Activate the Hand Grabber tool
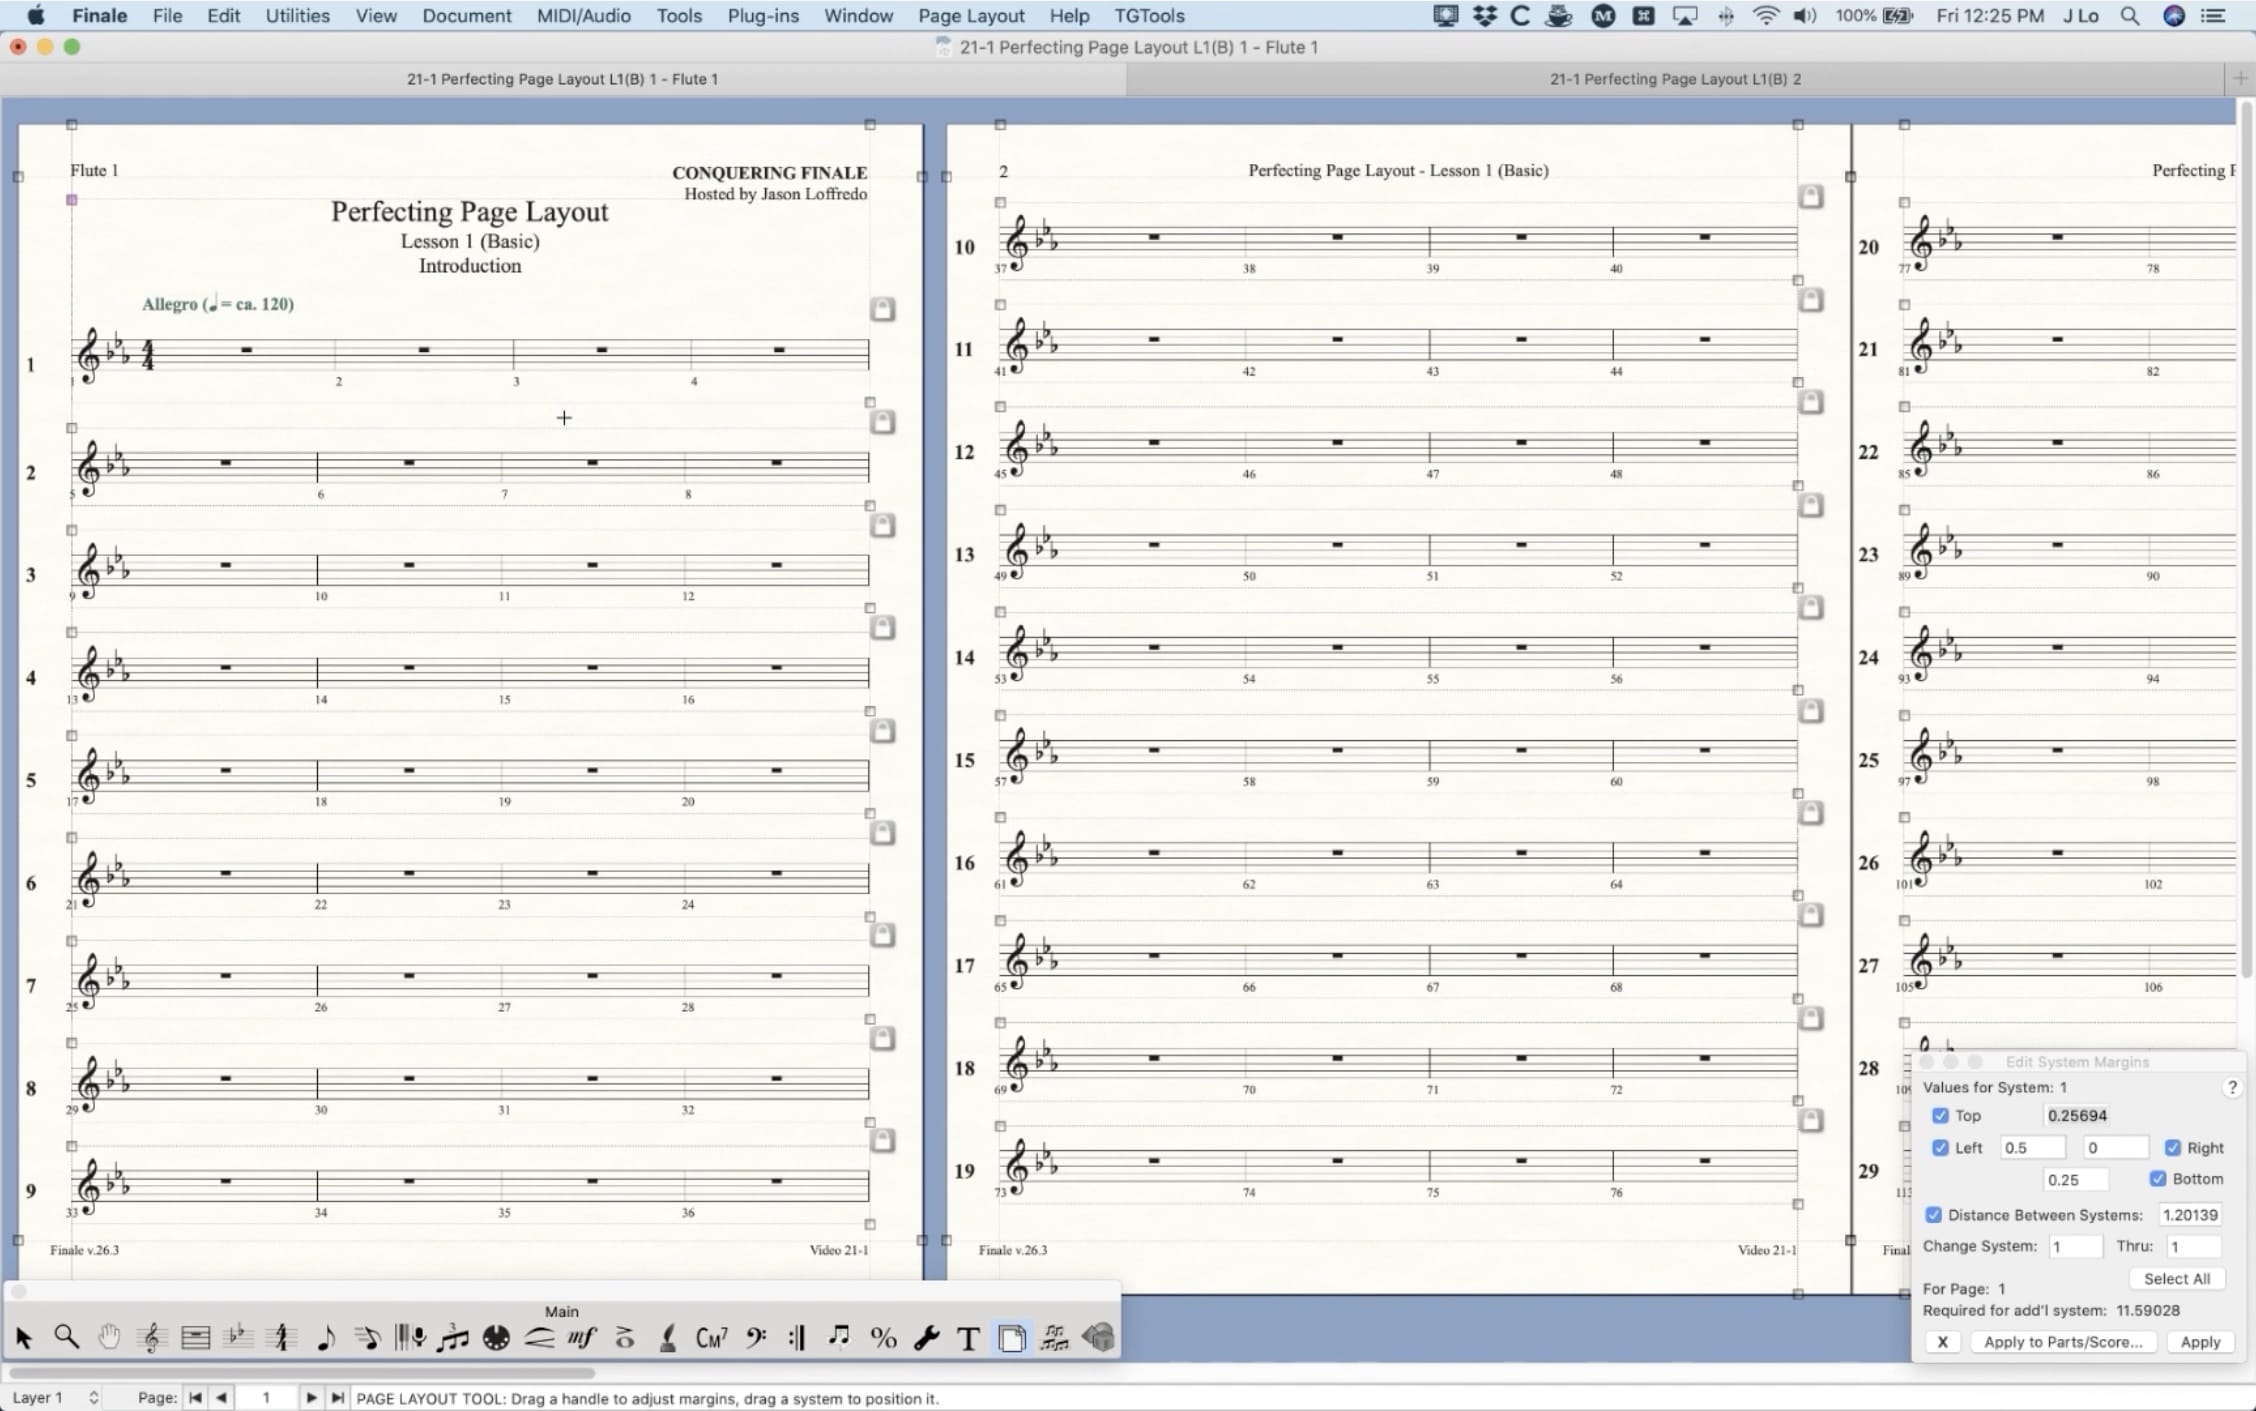 point(108,1337)
